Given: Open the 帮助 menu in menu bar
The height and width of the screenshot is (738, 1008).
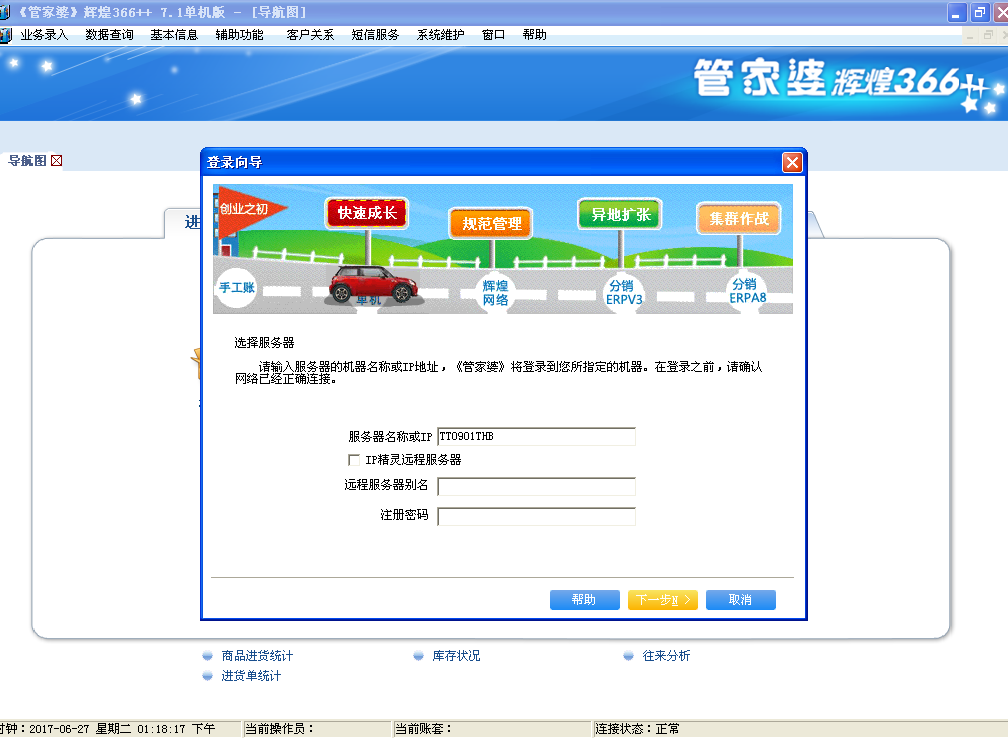Looking at the screenshot, I should click(x=534, y=35).
